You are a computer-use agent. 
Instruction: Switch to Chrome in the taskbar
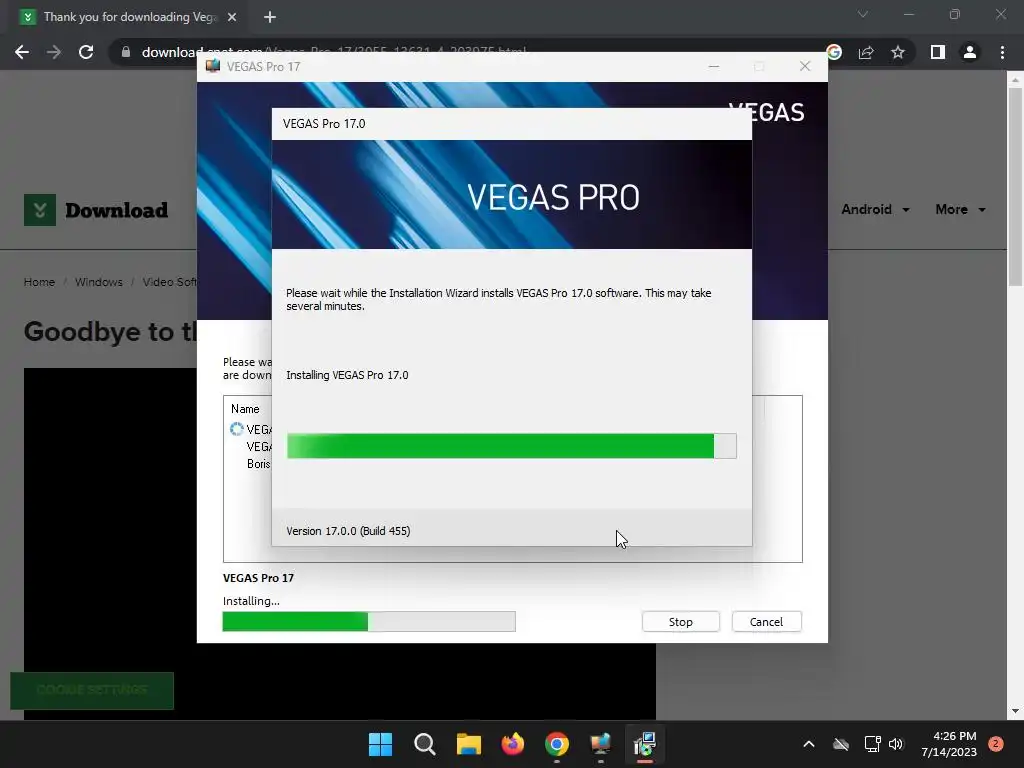coord(557,744)
